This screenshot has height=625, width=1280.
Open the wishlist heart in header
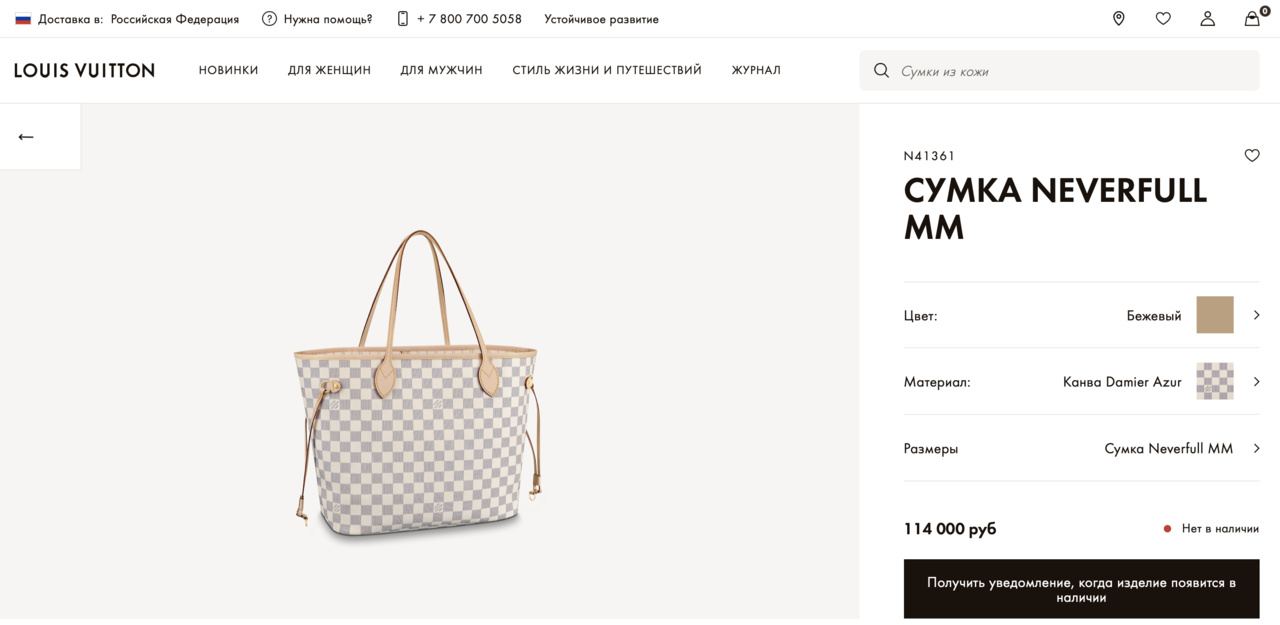(x=1163, y=19)
